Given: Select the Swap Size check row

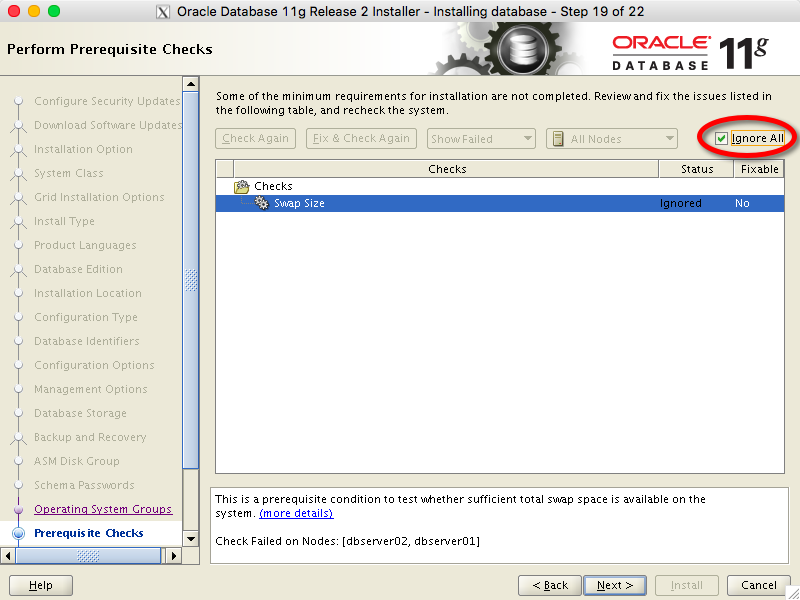Looking at the screenshot, I should click(450, 203).
